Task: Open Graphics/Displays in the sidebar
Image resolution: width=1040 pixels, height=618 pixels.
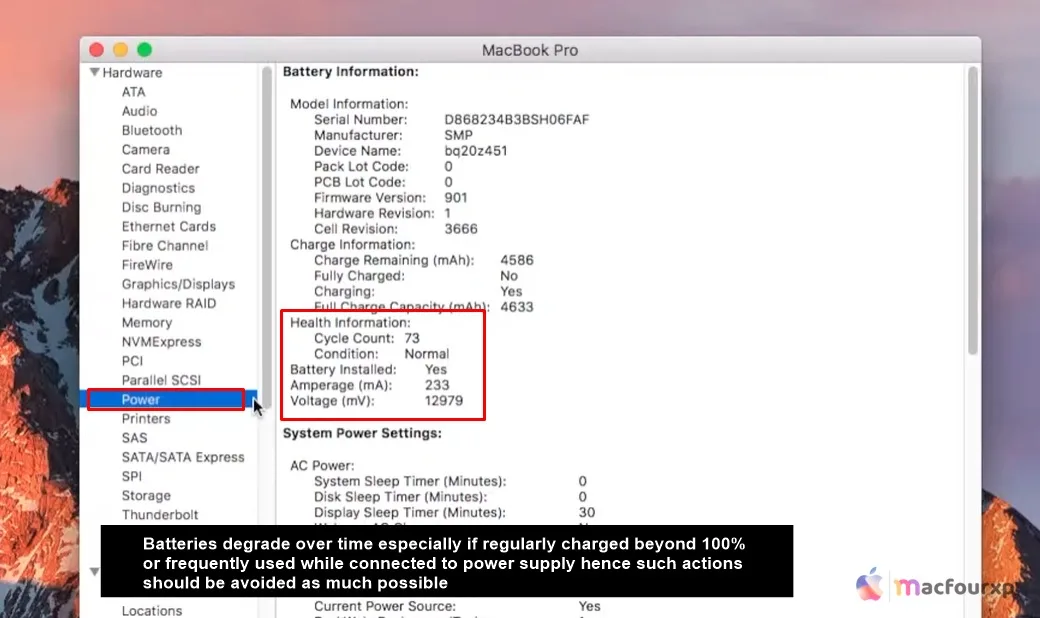Action: 178,284
